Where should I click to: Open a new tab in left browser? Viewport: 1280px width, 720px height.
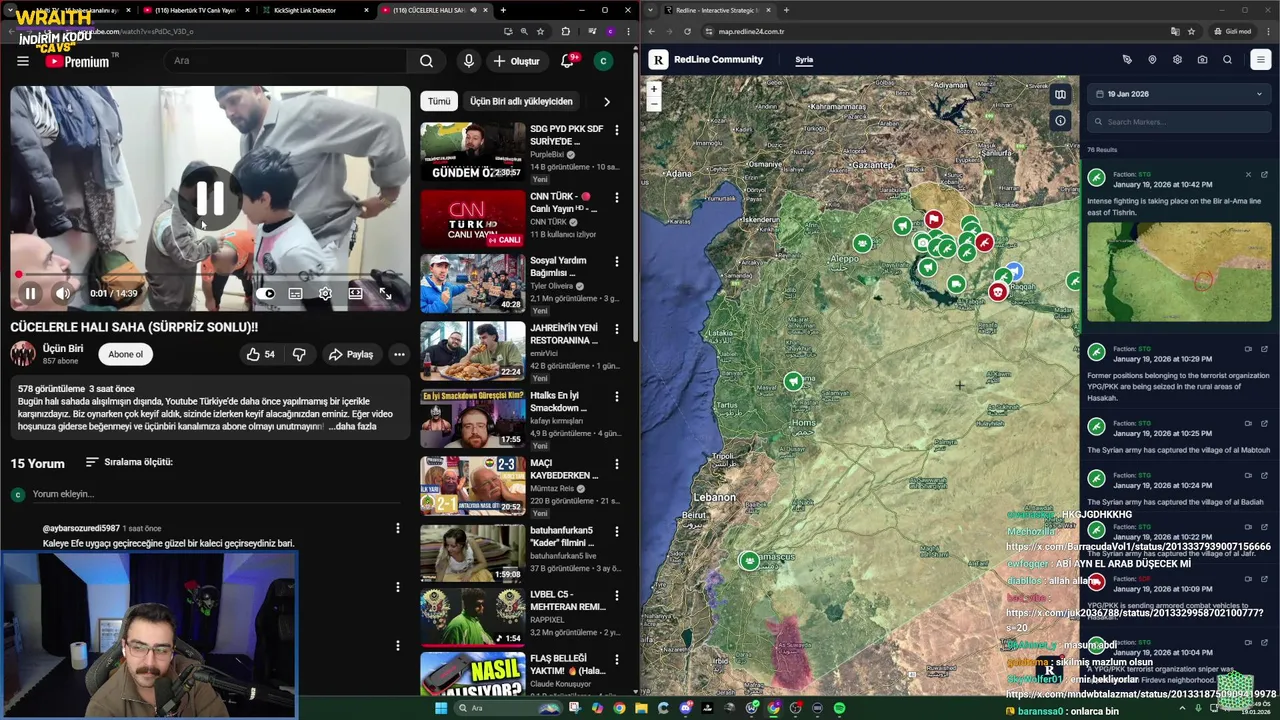tap(503, 10)
